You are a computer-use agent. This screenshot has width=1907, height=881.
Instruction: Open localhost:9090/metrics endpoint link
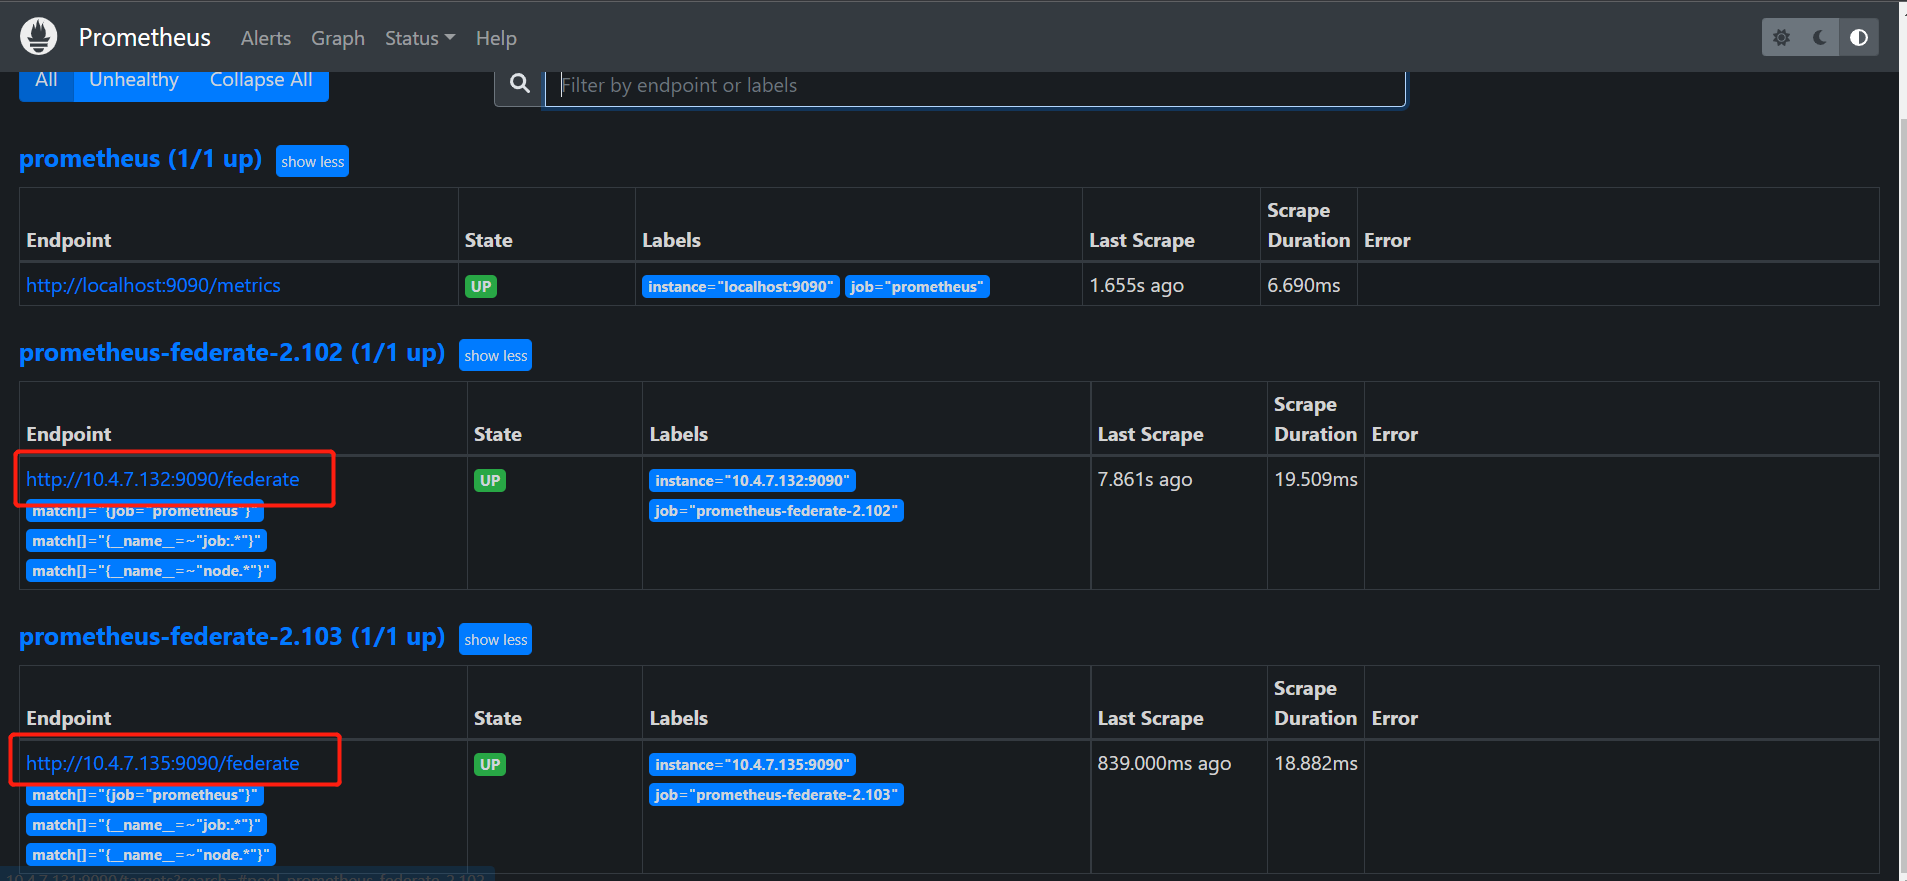(153, 285)
